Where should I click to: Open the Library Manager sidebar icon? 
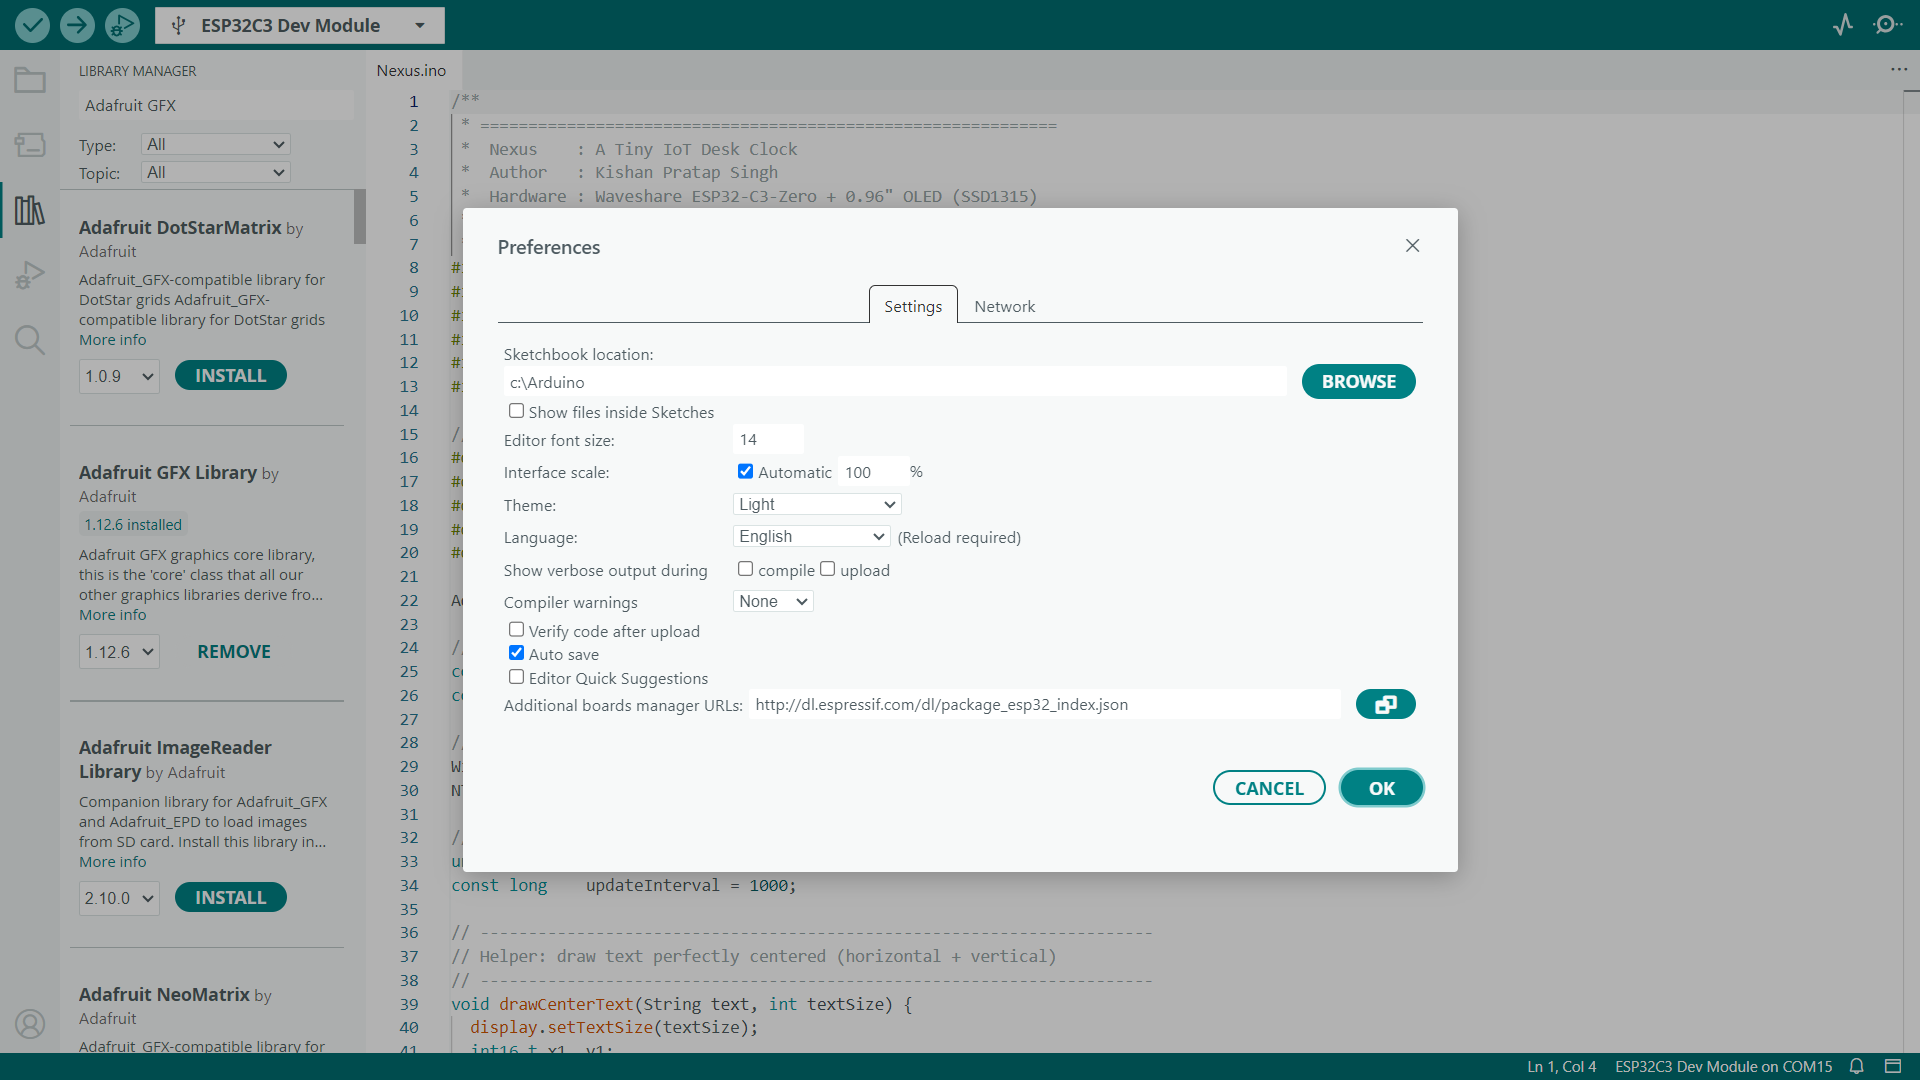pyautogui.click(x=30, y=210)
